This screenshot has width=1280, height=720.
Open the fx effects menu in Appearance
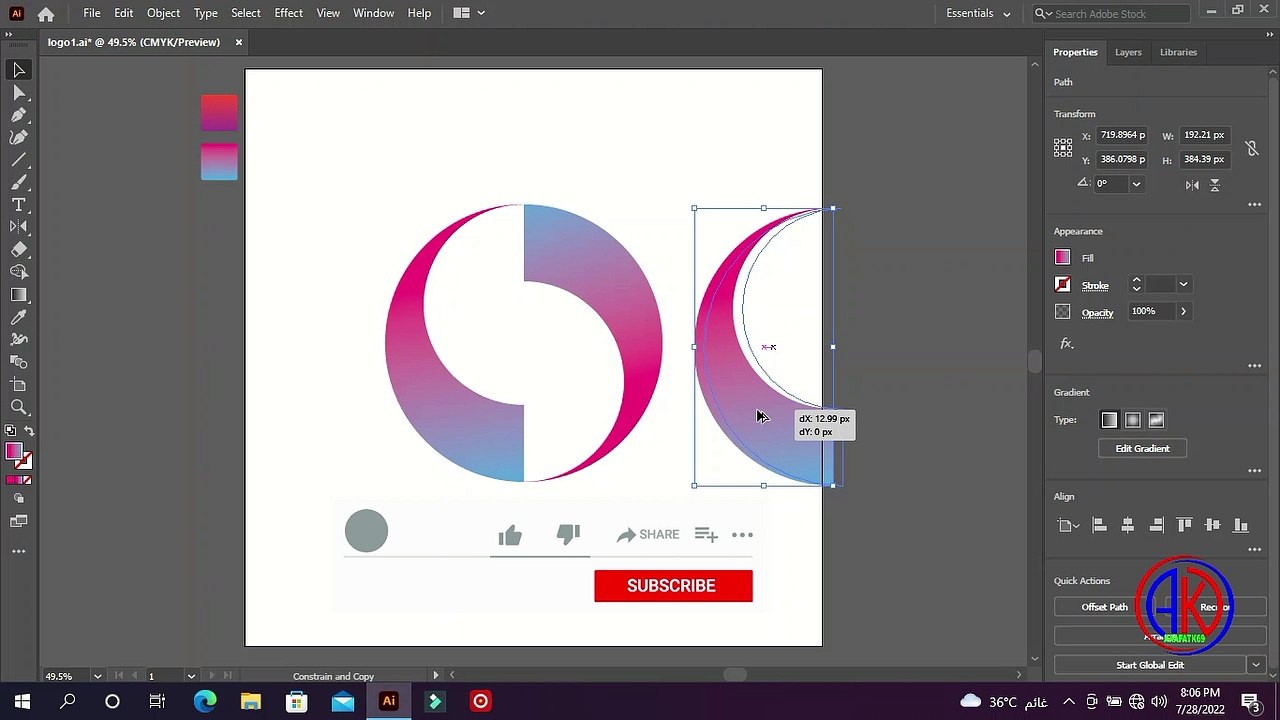(x=1067, y=344)
